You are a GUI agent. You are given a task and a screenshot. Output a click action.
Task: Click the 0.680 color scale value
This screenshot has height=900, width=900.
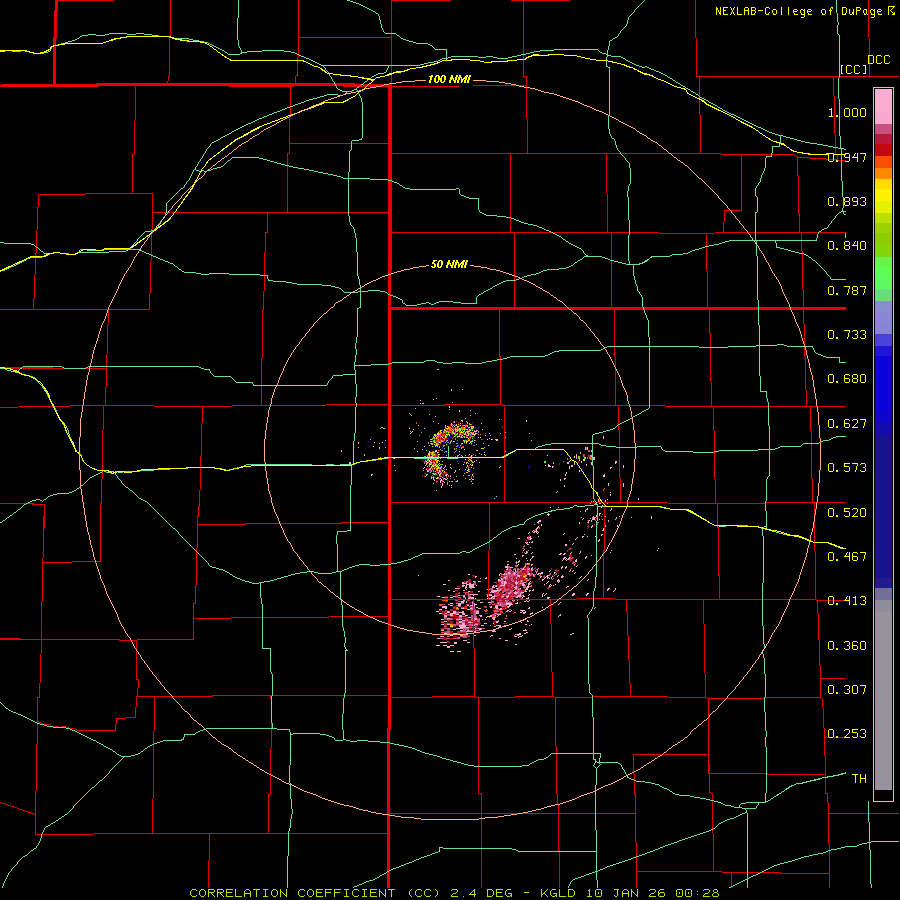pyautogui.click(x=847, y=379)
